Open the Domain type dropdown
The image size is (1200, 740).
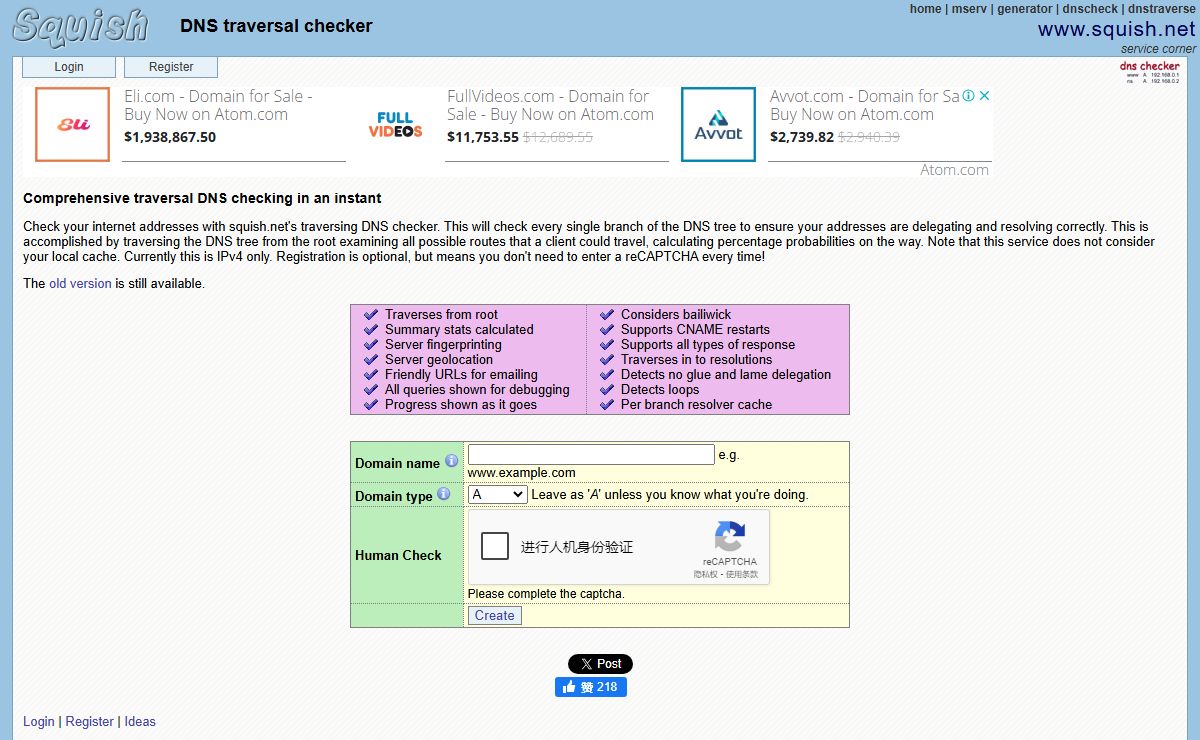pyautogui.click(x=498, y=494)
